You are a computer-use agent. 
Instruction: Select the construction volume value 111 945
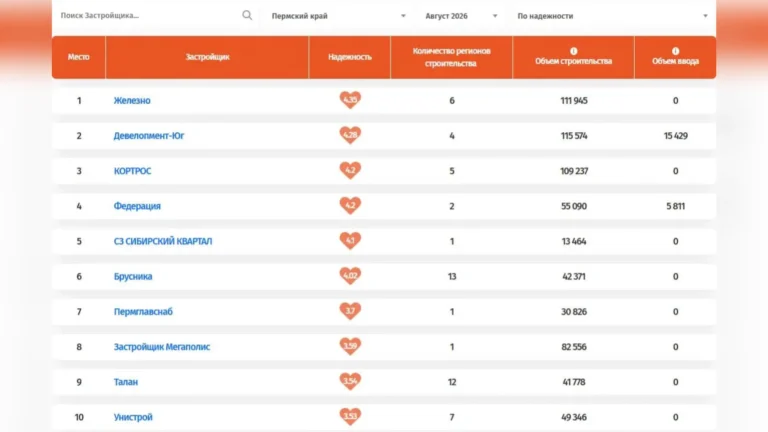pyautogui.click(x=574, y=100)
